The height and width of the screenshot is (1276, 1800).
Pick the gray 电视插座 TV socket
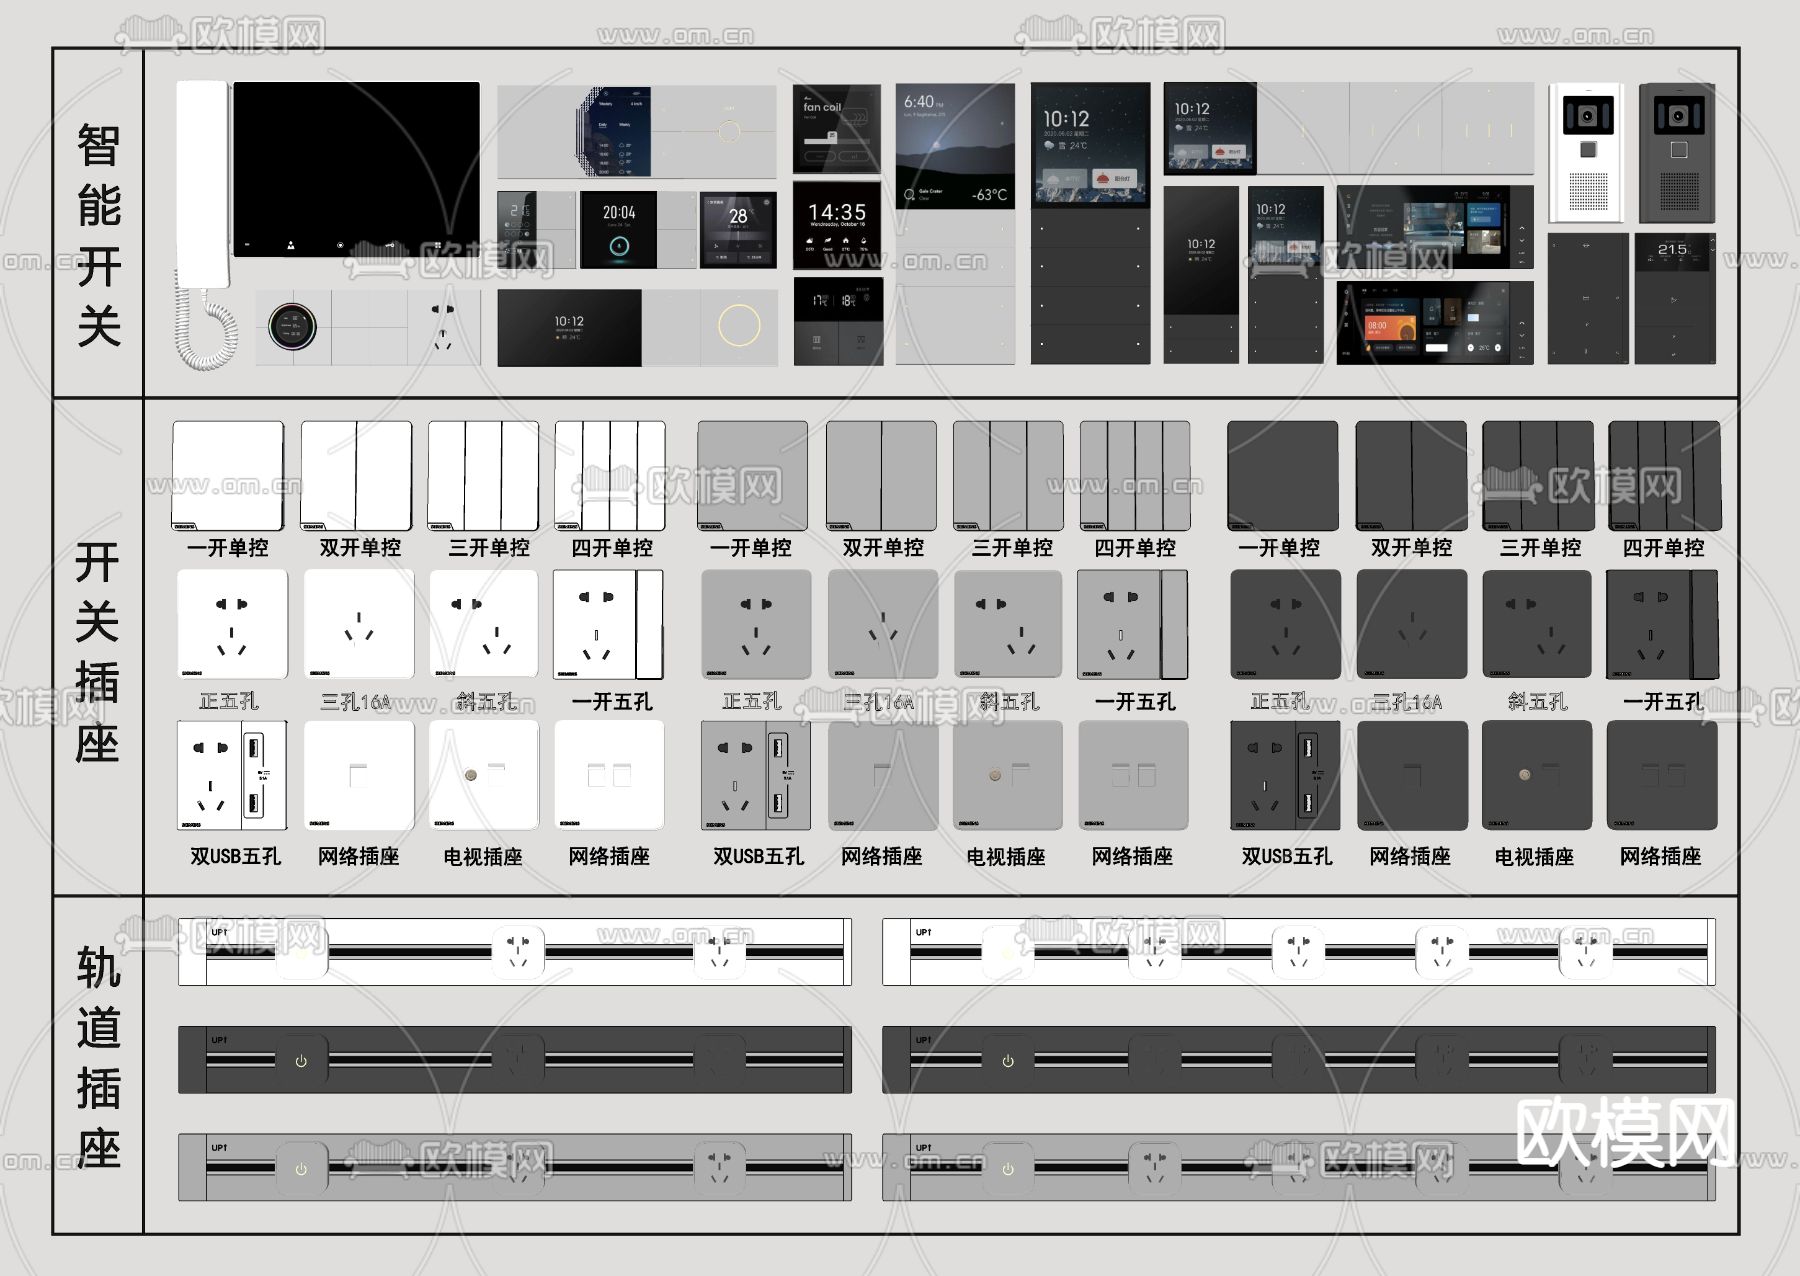point(1008,775)
